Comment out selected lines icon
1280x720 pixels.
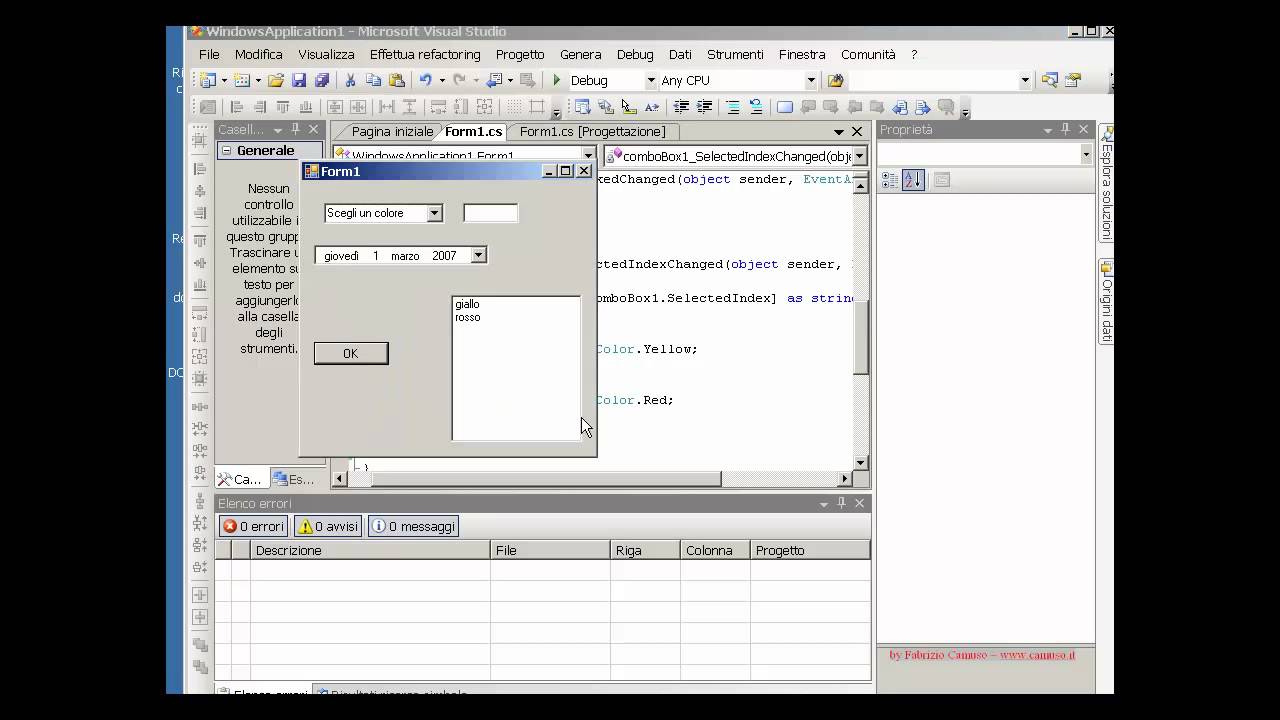pyautogui.click(x=733, y=107)
